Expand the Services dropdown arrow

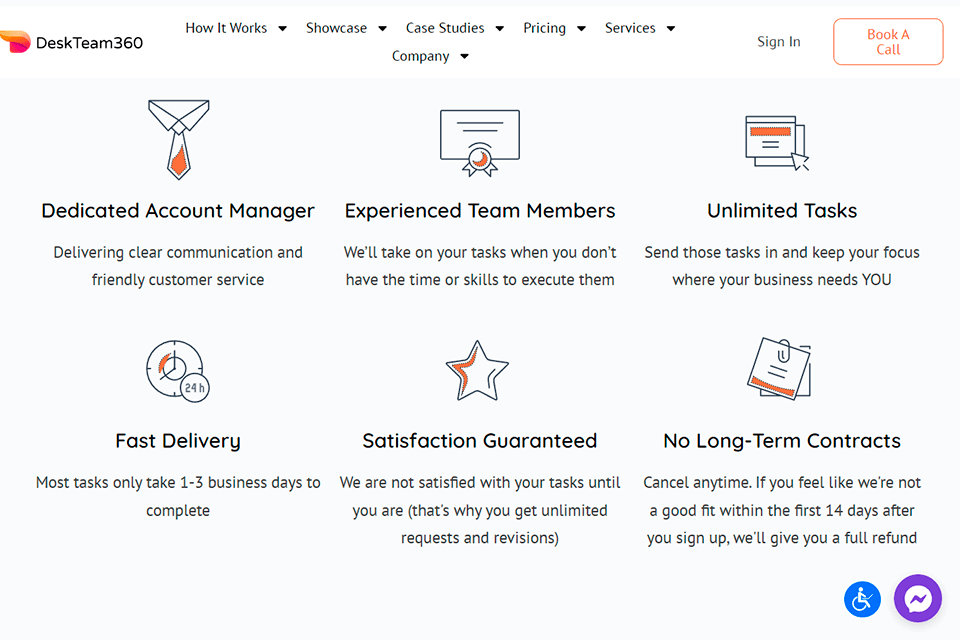670,28
